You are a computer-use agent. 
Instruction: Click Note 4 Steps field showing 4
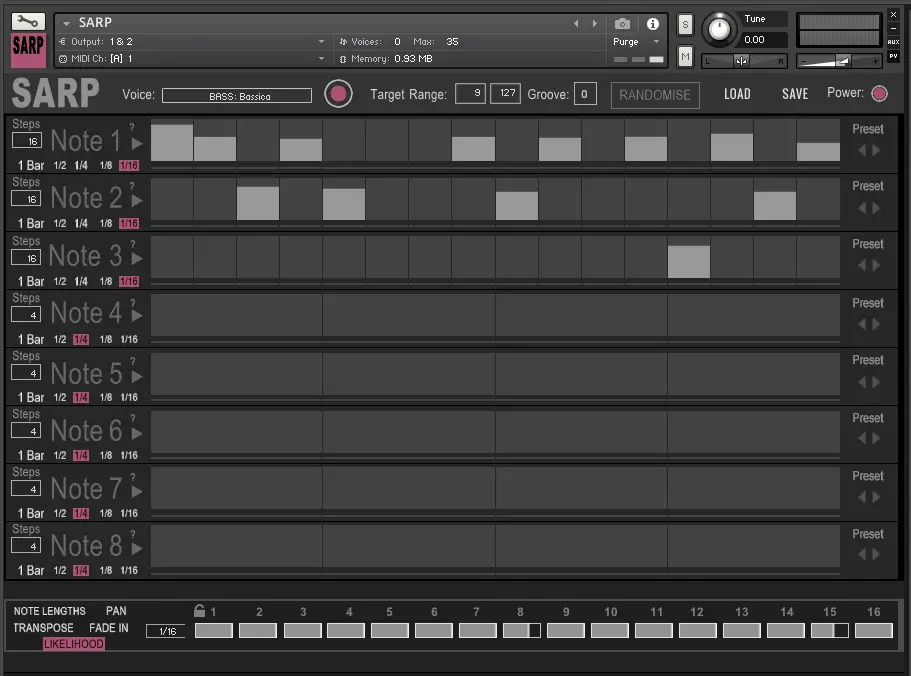pos(27,315)
